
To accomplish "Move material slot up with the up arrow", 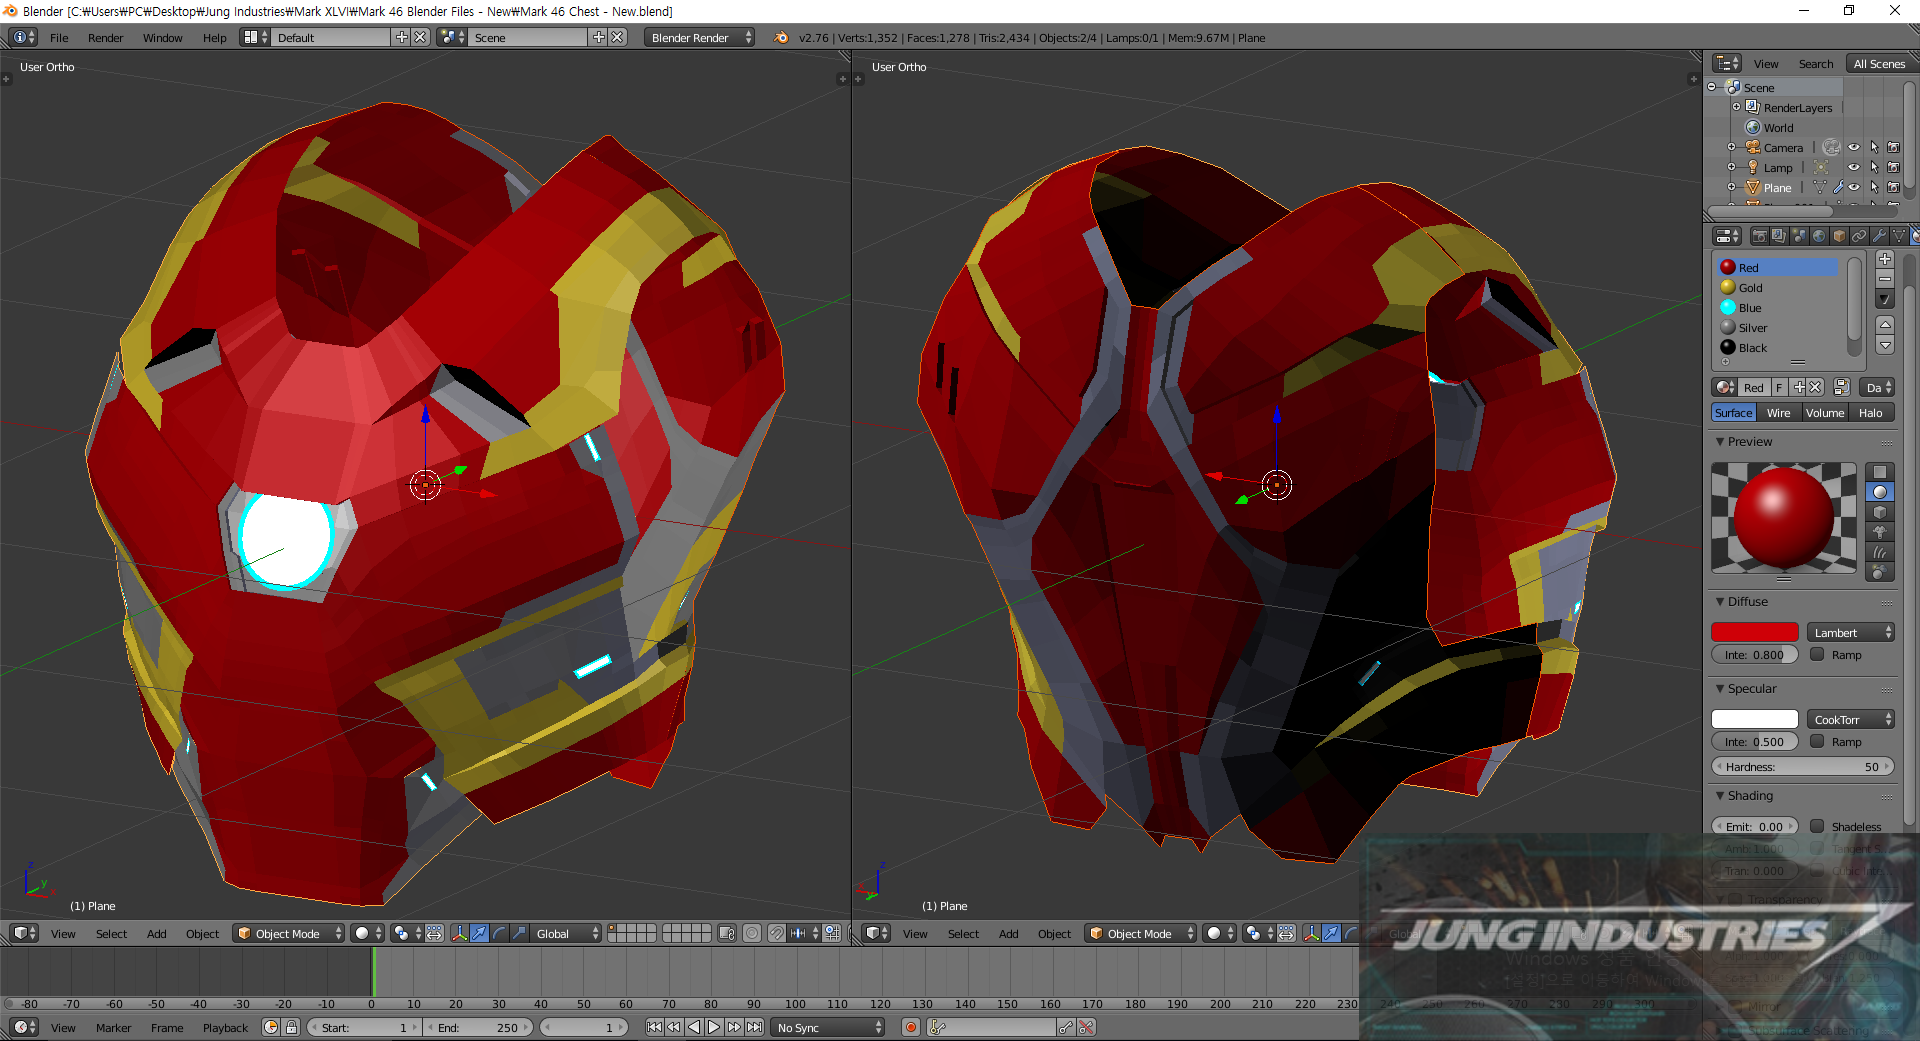I will pos(1885,325).
